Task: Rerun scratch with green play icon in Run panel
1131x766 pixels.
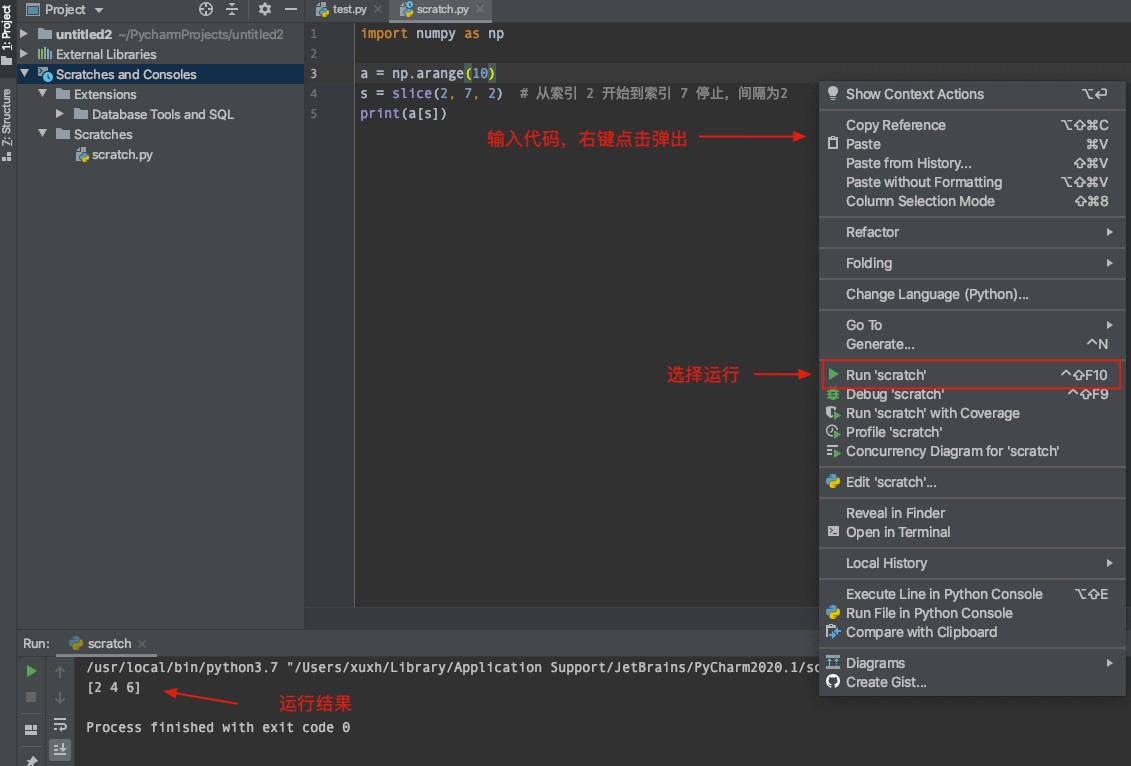Action: click(x=31, y=672)
